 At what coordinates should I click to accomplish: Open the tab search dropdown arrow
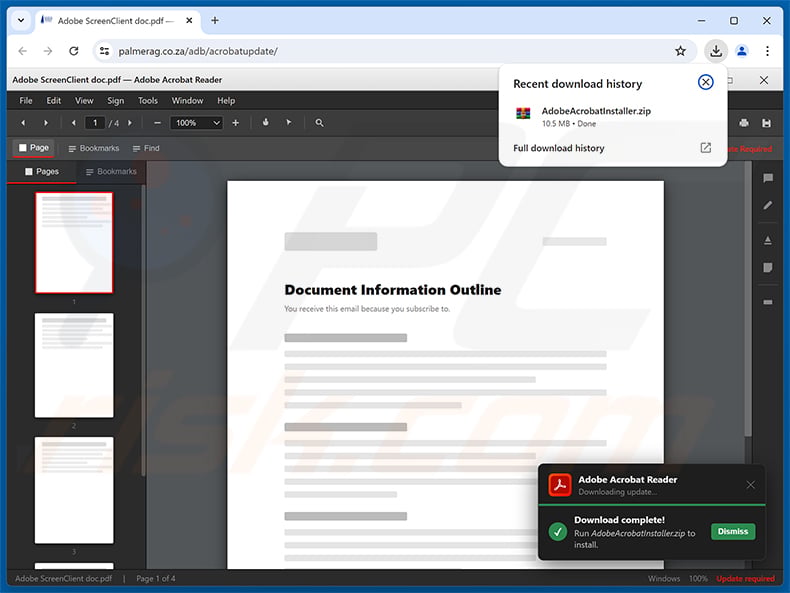click(21, 21)
